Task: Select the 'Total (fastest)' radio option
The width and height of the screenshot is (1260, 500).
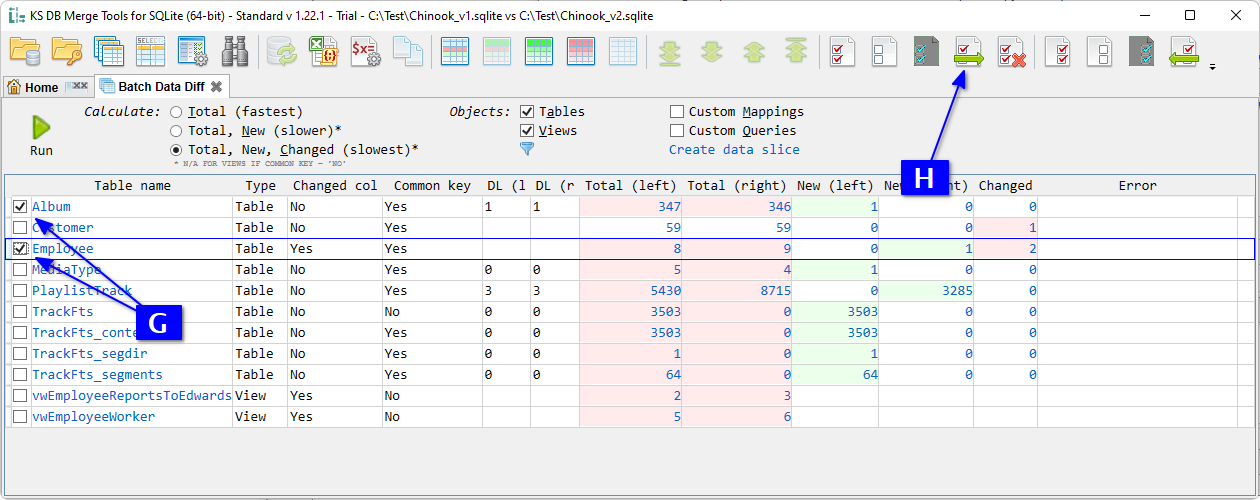Action: coord(176,112)
